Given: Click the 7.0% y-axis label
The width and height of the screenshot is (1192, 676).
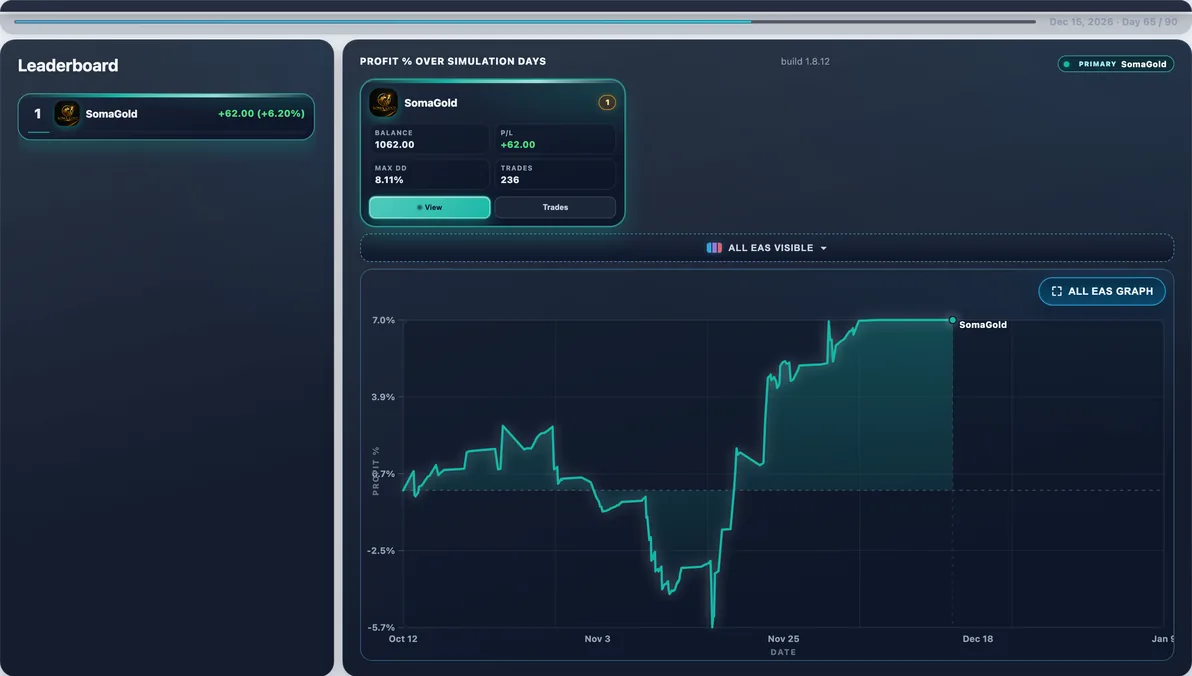Looking at the screenshot, I should click(x=383, y=320).
